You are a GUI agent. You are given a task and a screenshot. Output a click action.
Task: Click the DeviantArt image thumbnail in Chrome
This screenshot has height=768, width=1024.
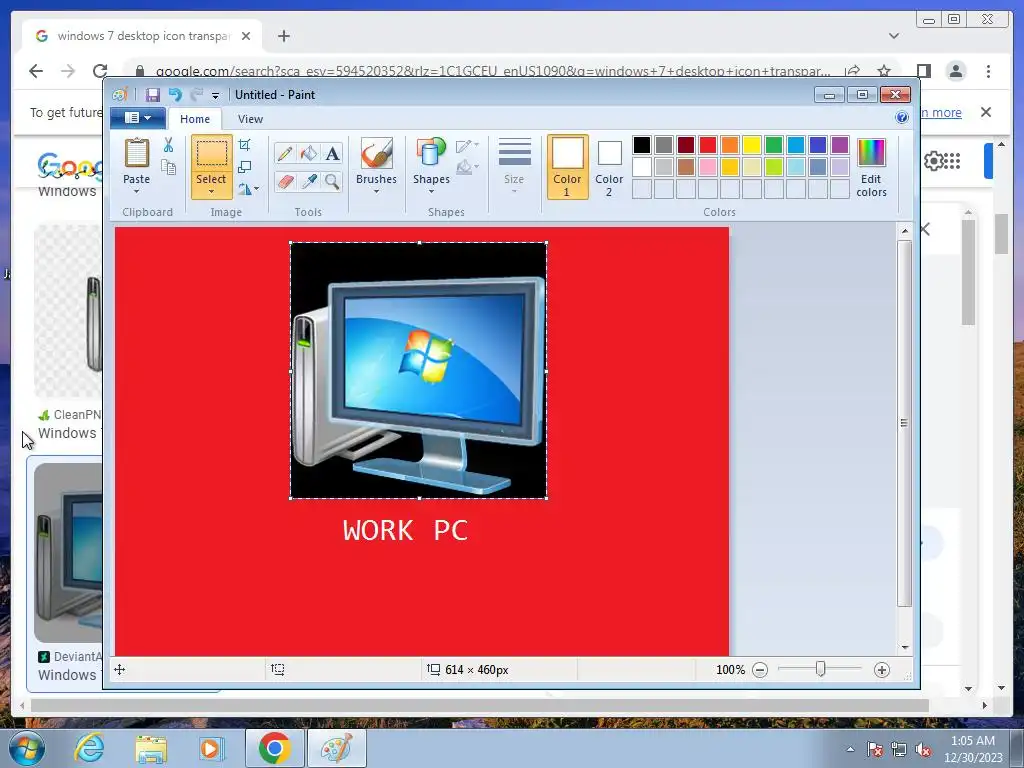click(69, 552)
